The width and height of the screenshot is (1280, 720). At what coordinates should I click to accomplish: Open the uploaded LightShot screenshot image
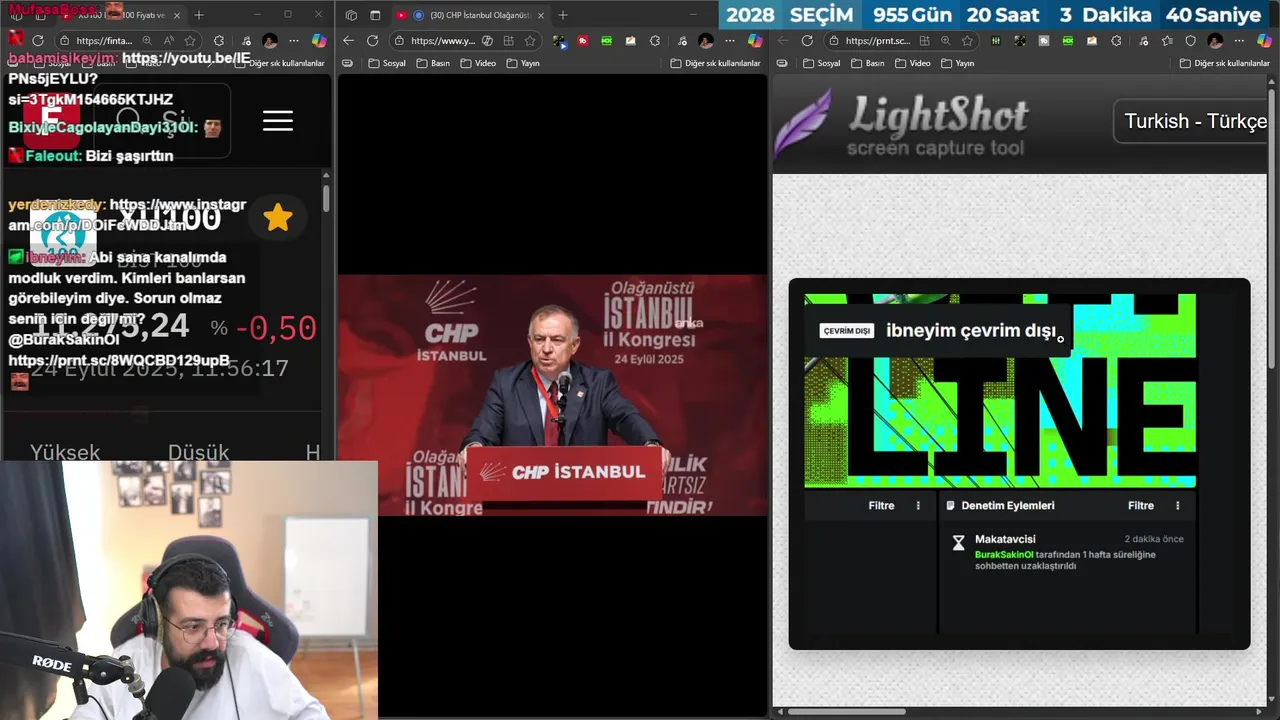1019,464
